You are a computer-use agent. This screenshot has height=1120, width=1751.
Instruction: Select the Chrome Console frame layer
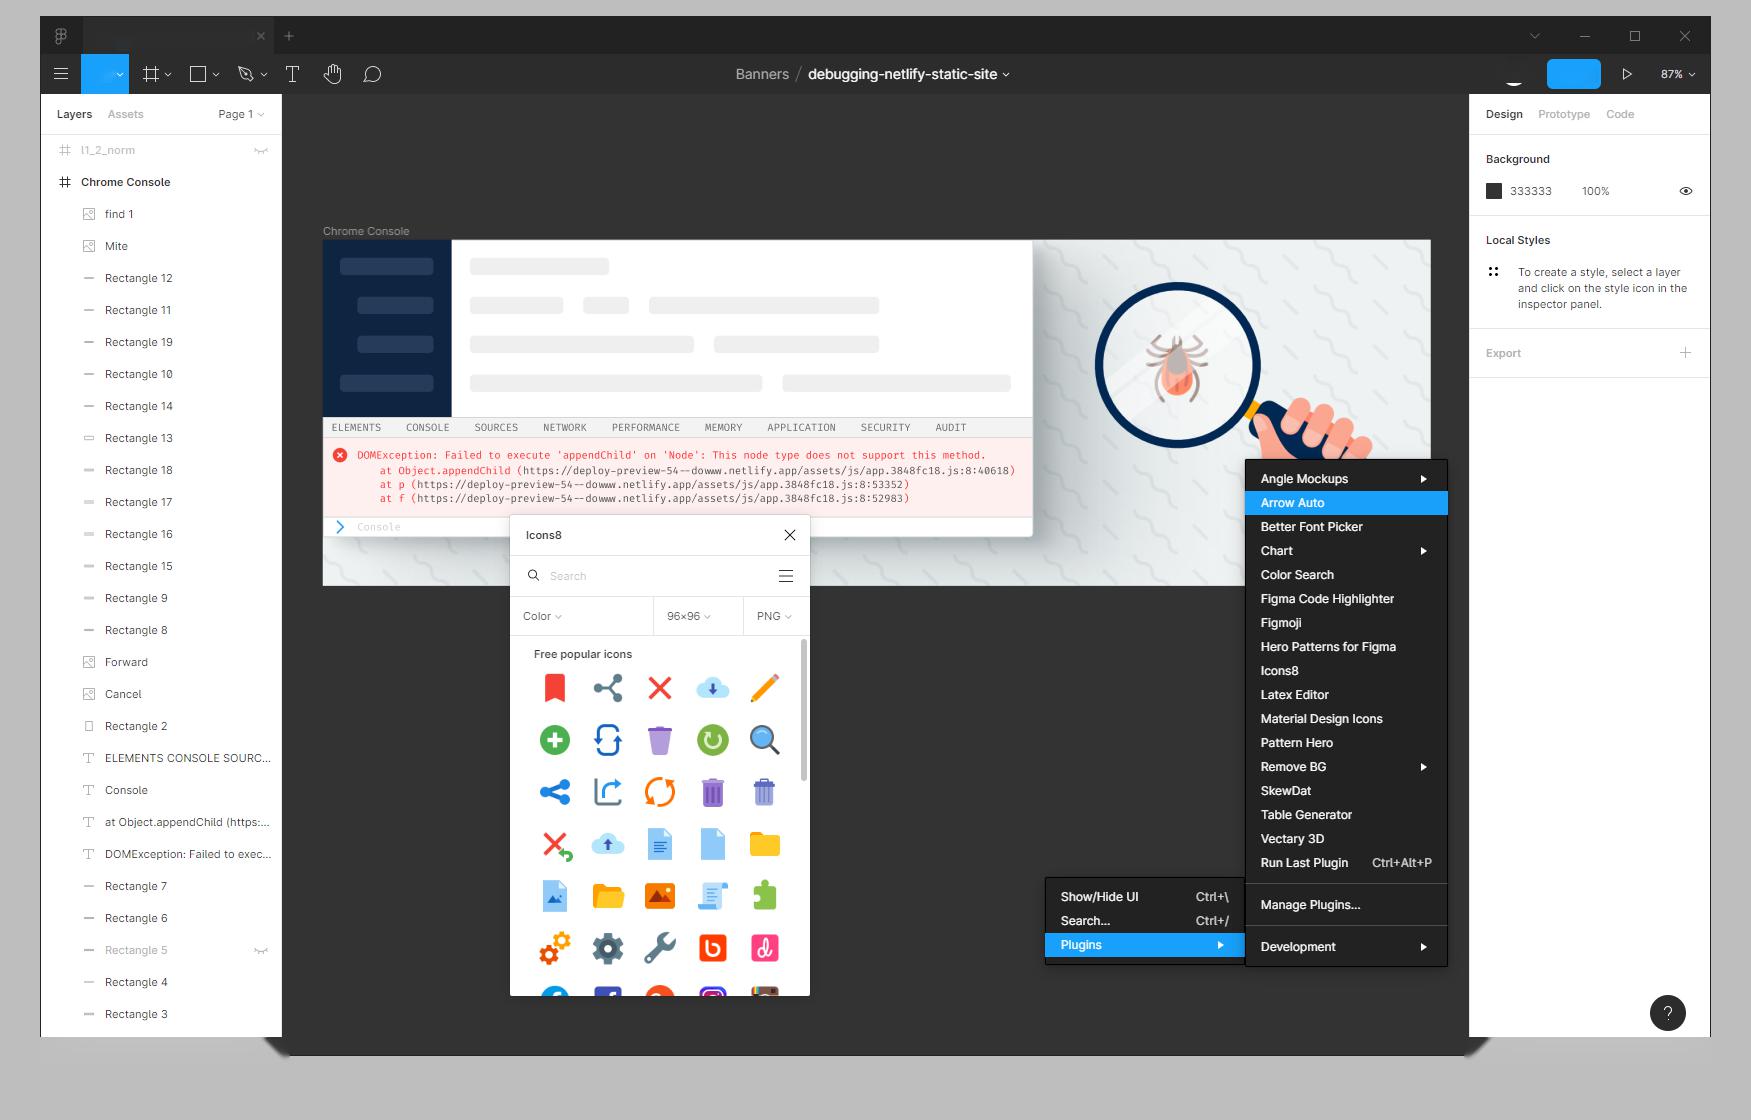coord(161,182)
